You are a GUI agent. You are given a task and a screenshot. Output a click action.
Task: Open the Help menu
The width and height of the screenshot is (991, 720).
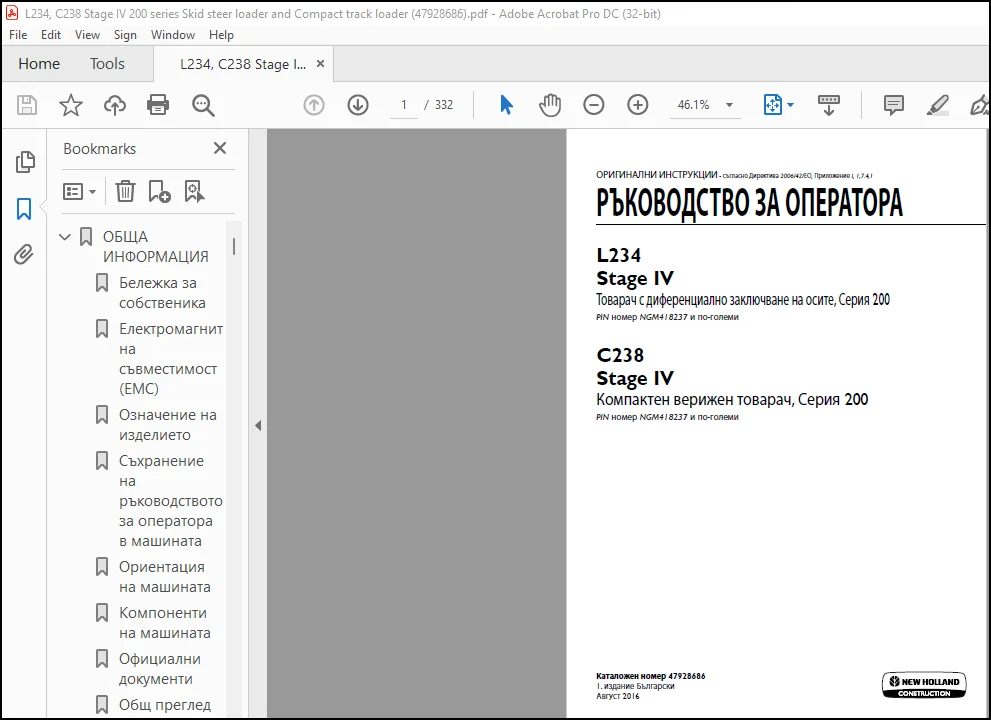click(x=221, y=35)
